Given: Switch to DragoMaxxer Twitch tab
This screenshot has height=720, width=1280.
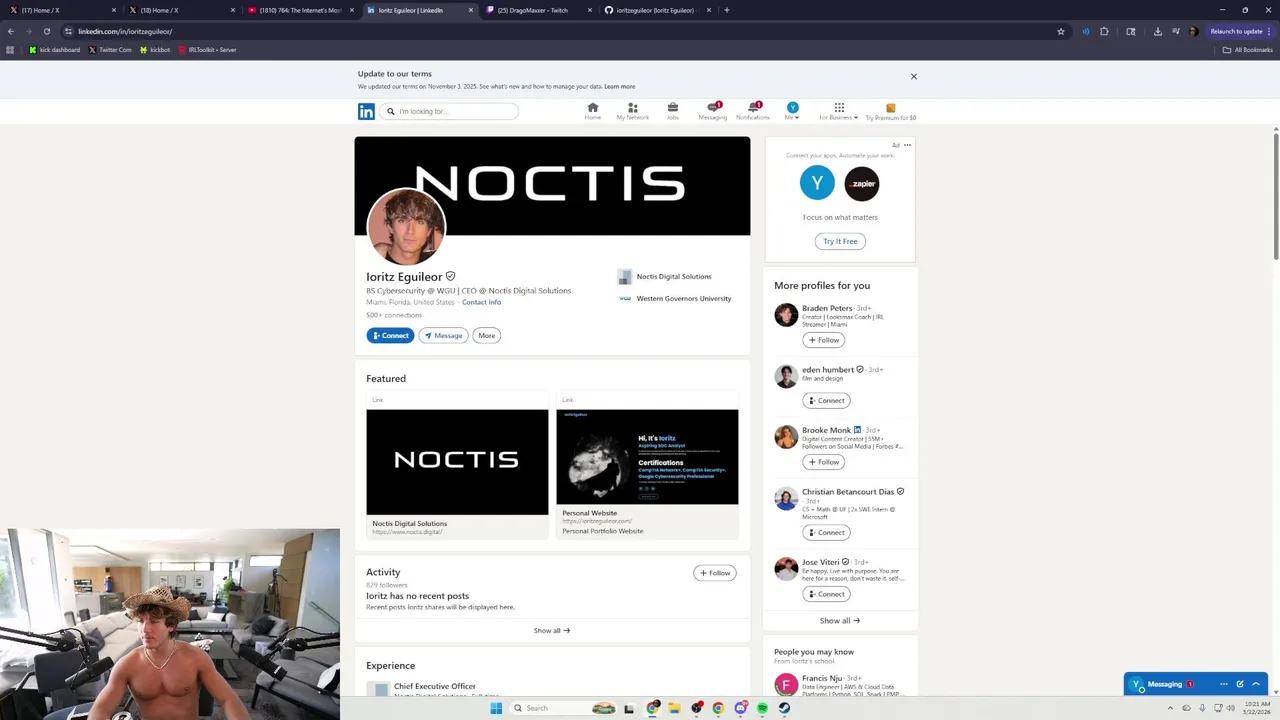Looking at the screenshot, I should point(536,10).
